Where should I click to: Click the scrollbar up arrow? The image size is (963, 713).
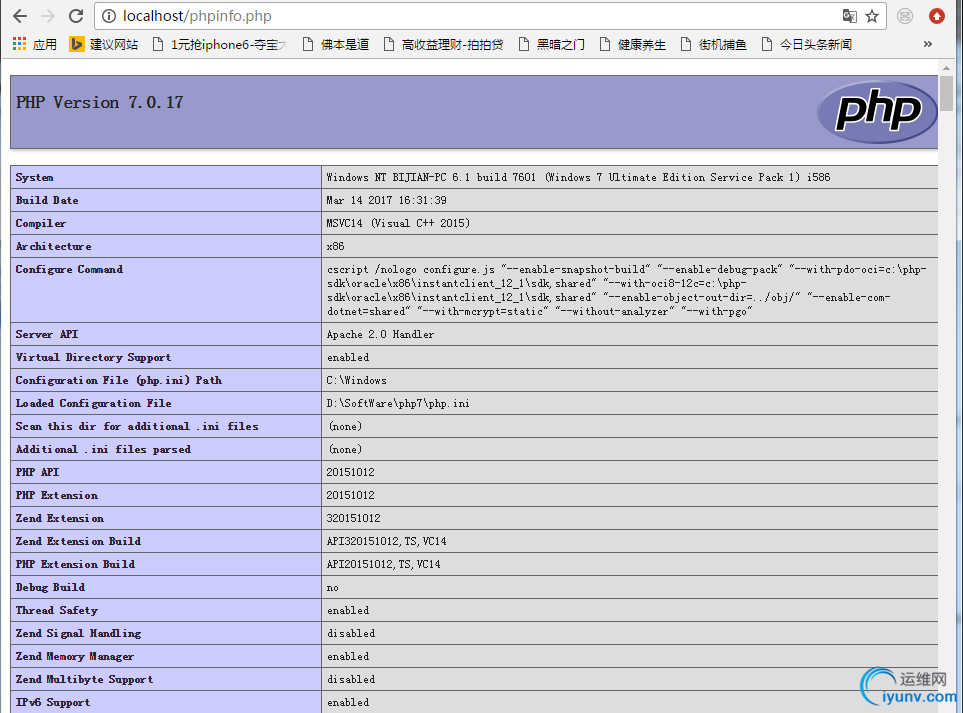click(x=946, y=68)
